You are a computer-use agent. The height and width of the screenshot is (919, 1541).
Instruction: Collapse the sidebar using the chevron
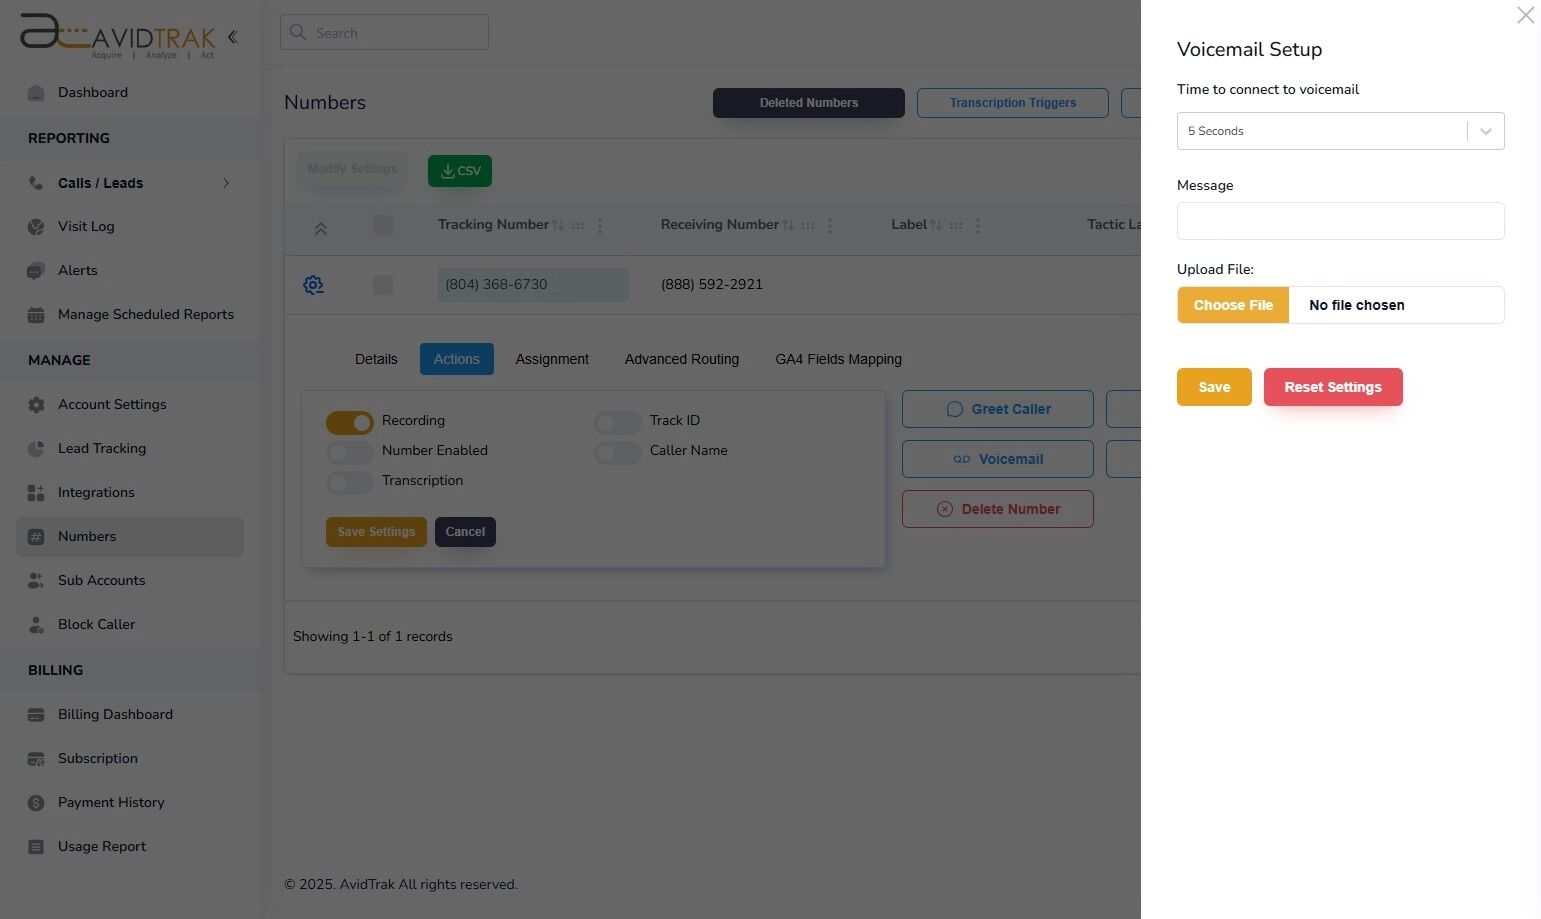pyautogui.click(x=232, y=37)
